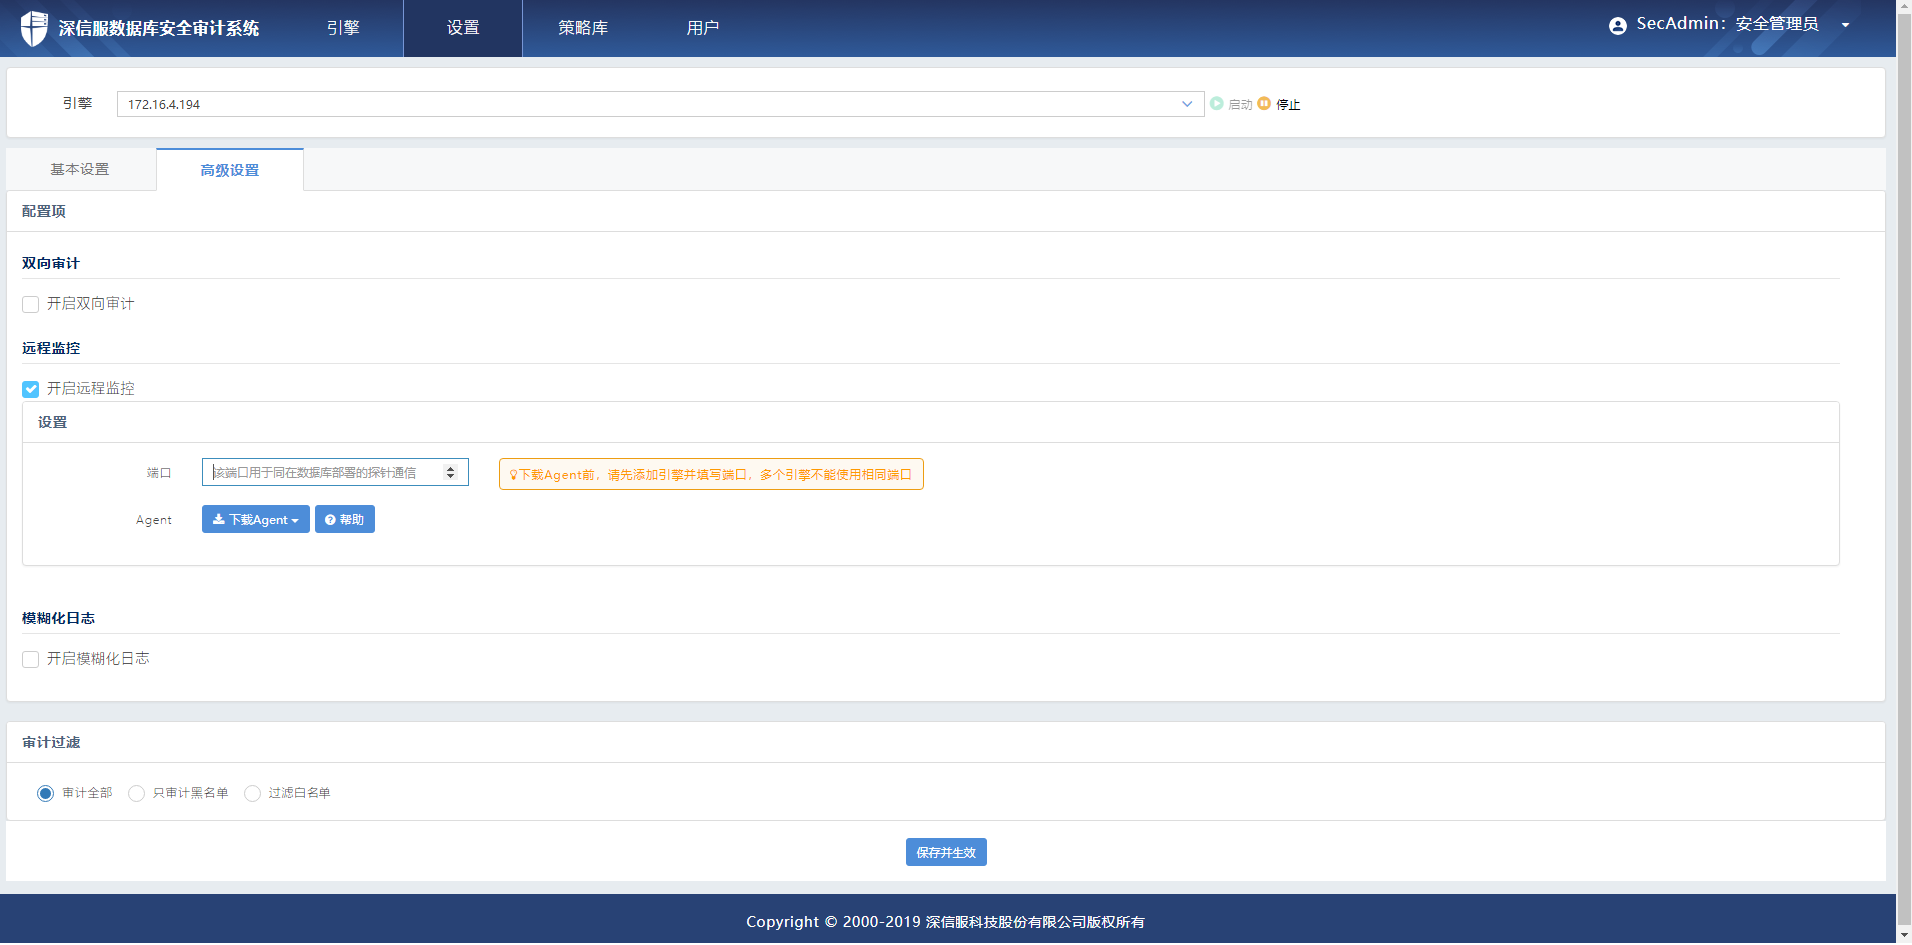Click the shield logo icon in the header
Screen dimensions: 1912x945
pyautogui.click(x=34, y=28)
